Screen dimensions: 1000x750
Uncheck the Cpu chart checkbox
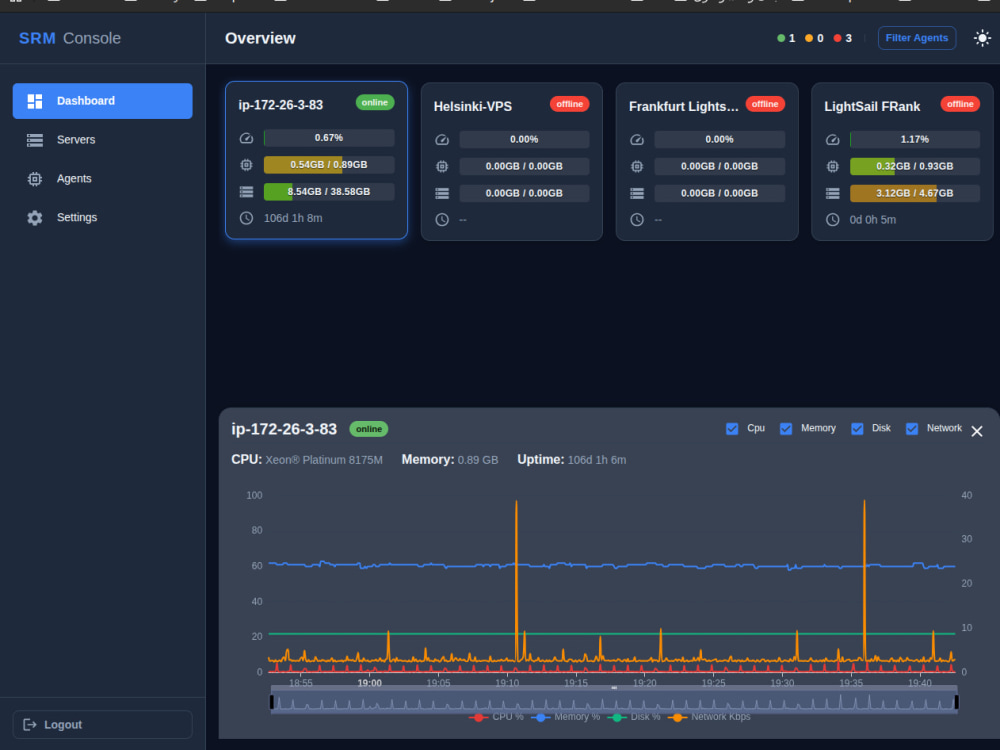tap(732, 429)
